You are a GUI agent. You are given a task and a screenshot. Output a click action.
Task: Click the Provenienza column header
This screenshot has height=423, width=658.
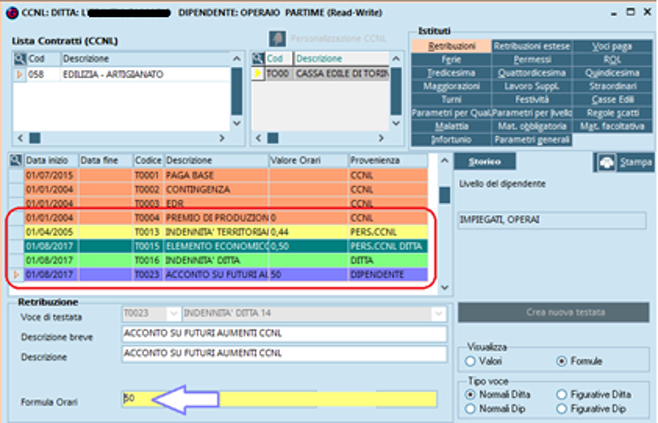click(388, 160)
